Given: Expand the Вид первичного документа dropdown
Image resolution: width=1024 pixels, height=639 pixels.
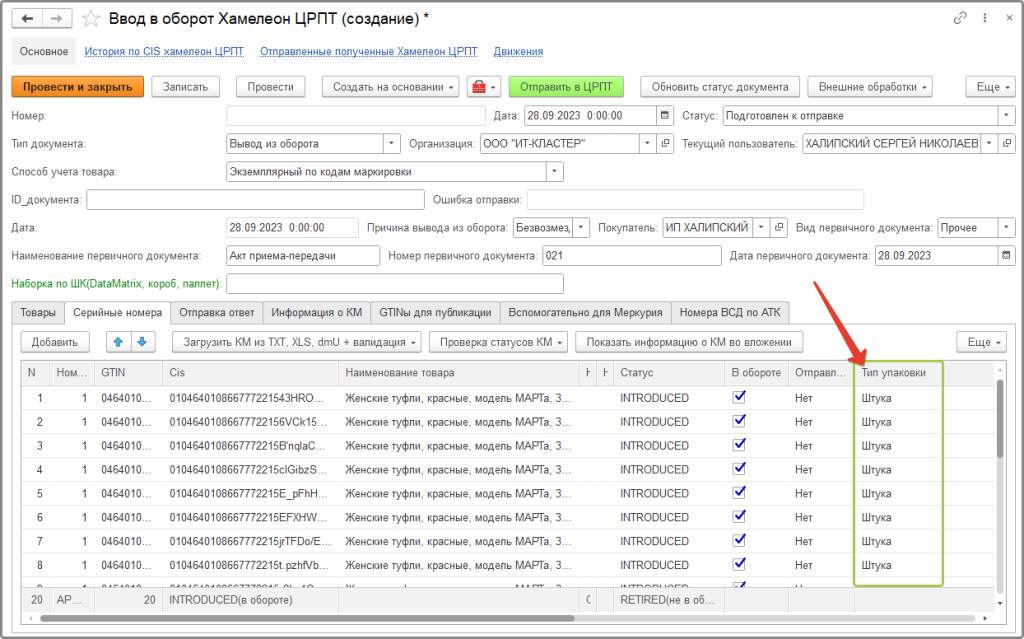Looking at the screenshot, I should 1006,227.
